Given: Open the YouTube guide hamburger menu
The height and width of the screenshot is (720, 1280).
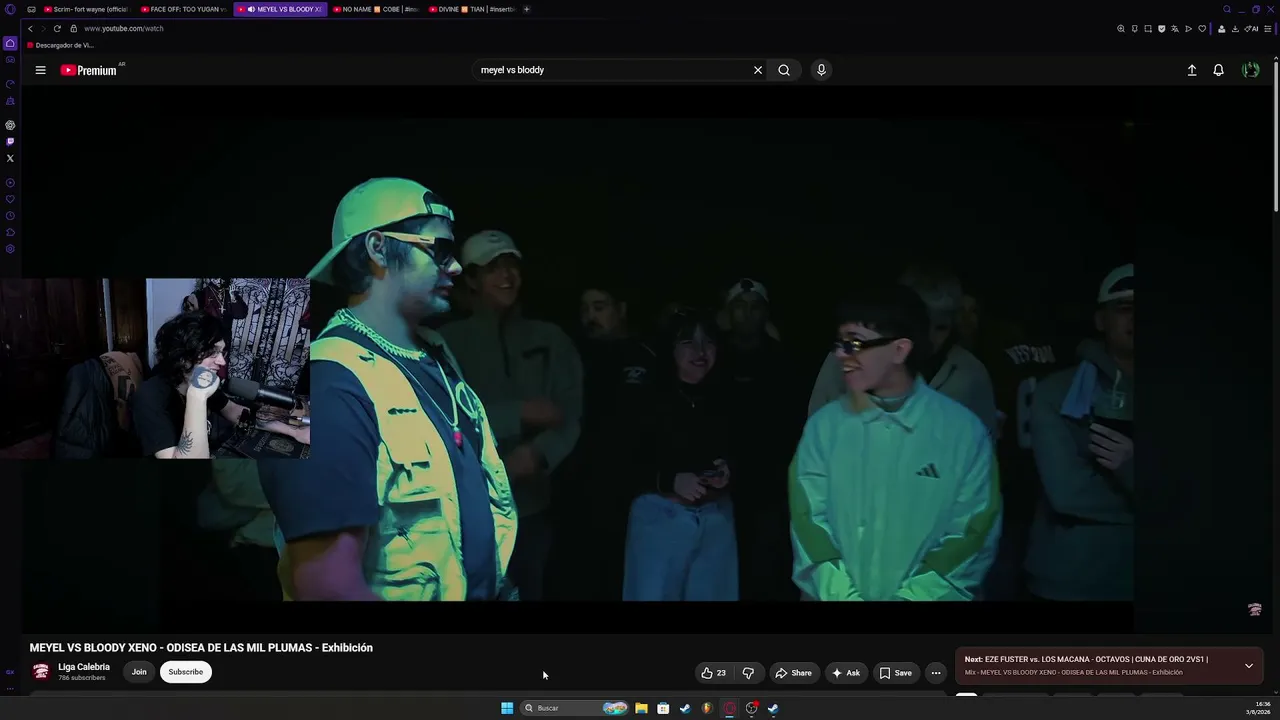Looking at the screenshot, I should [x=40, y=70].
